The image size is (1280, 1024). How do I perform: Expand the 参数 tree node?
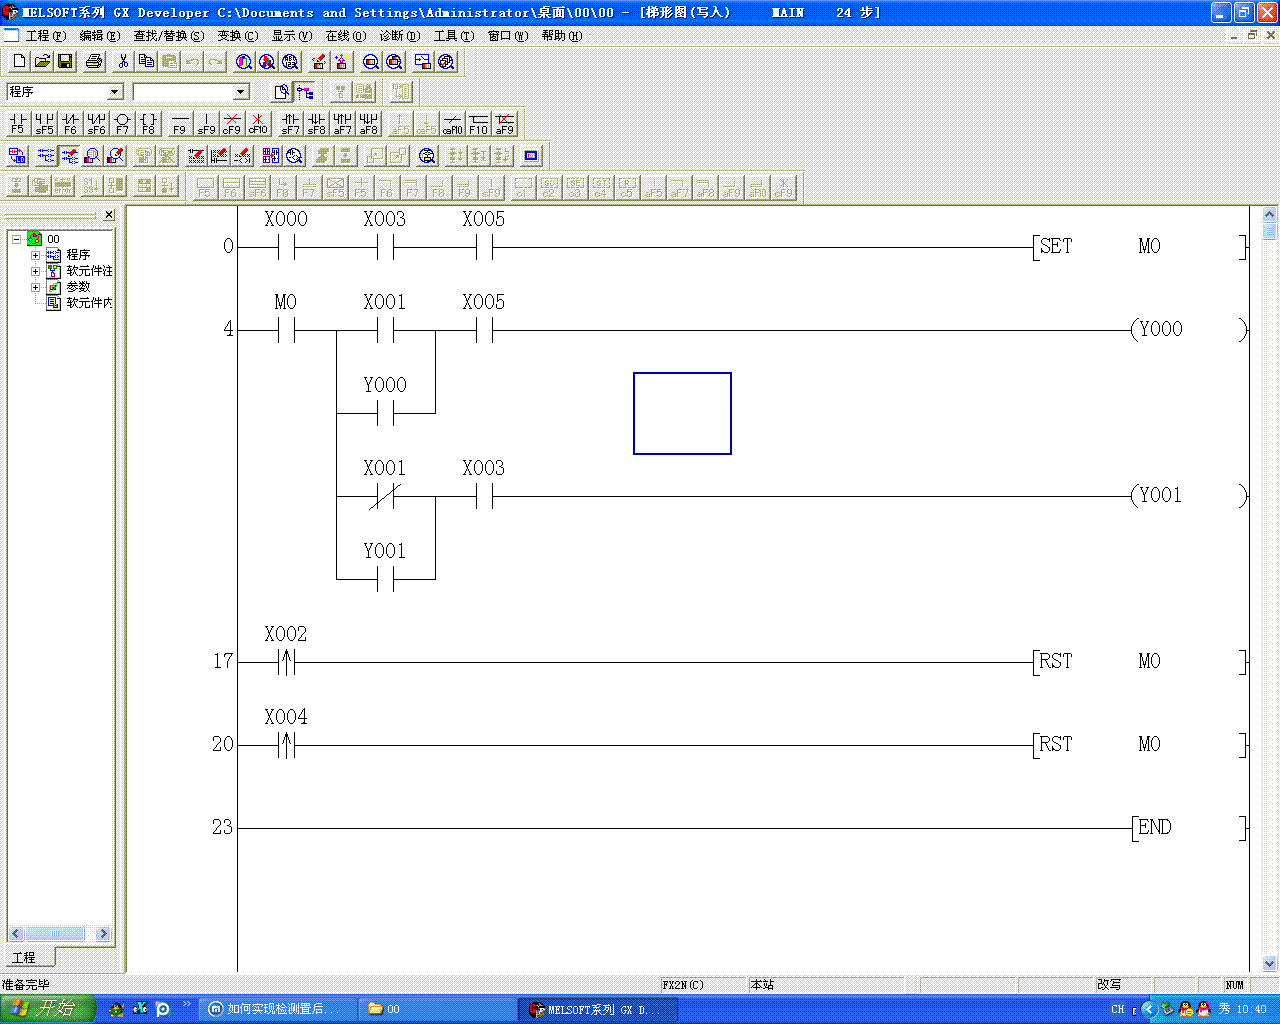pyautogui.click(x=36, y=287)
